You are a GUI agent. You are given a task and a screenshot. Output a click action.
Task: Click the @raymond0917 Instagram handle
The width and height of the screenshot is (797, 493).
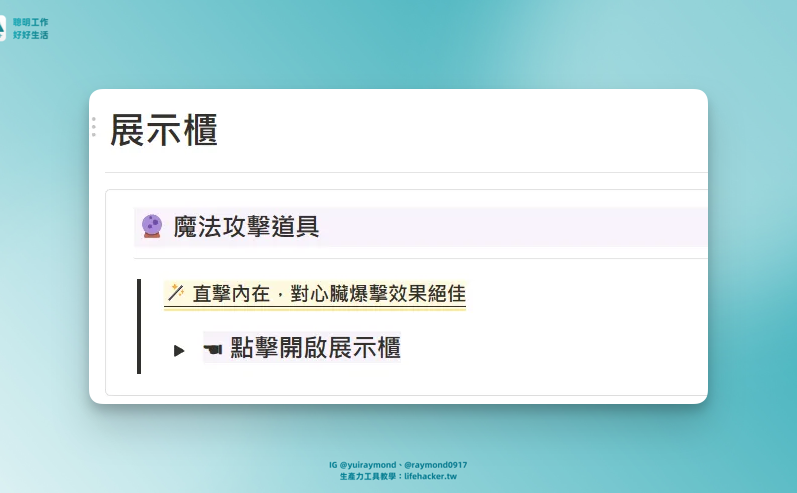[436, 465]
